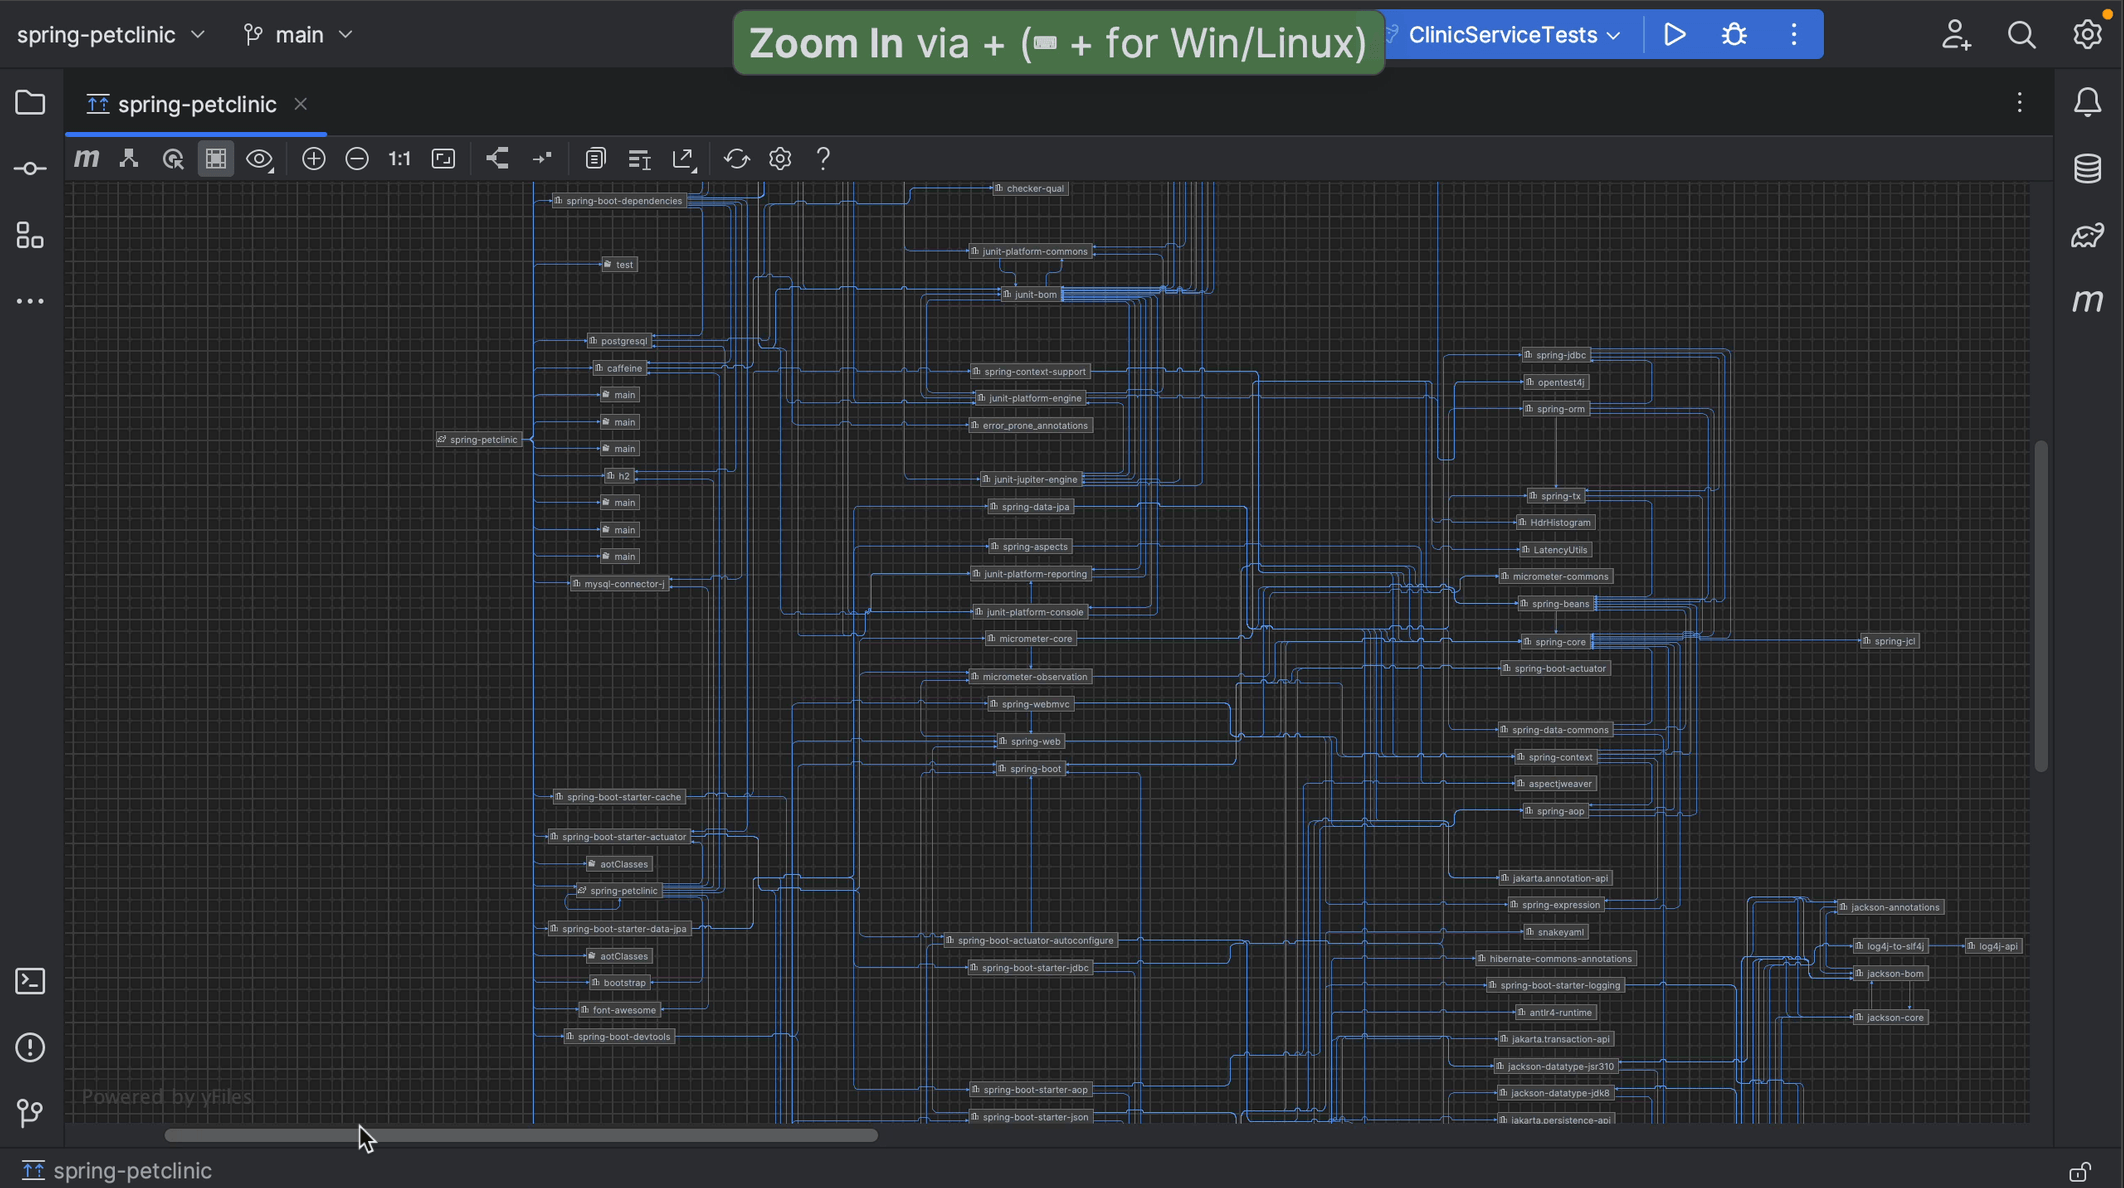Click the settings gear icon in toolbar
The height and width of the screenshot is (1188, 2124).
pos(779,158)
